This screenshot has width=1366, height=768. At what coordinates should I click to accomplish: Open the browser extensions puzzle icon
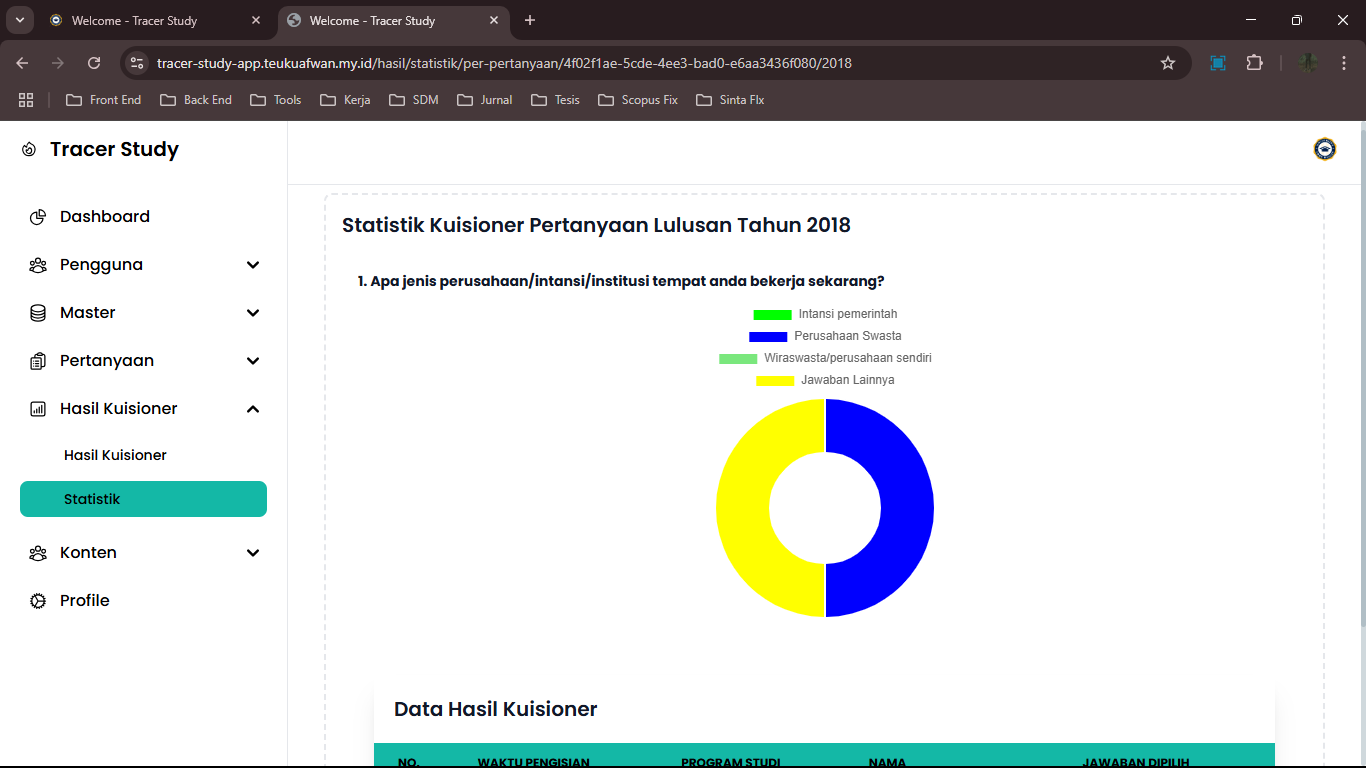tap(1254, 63)
